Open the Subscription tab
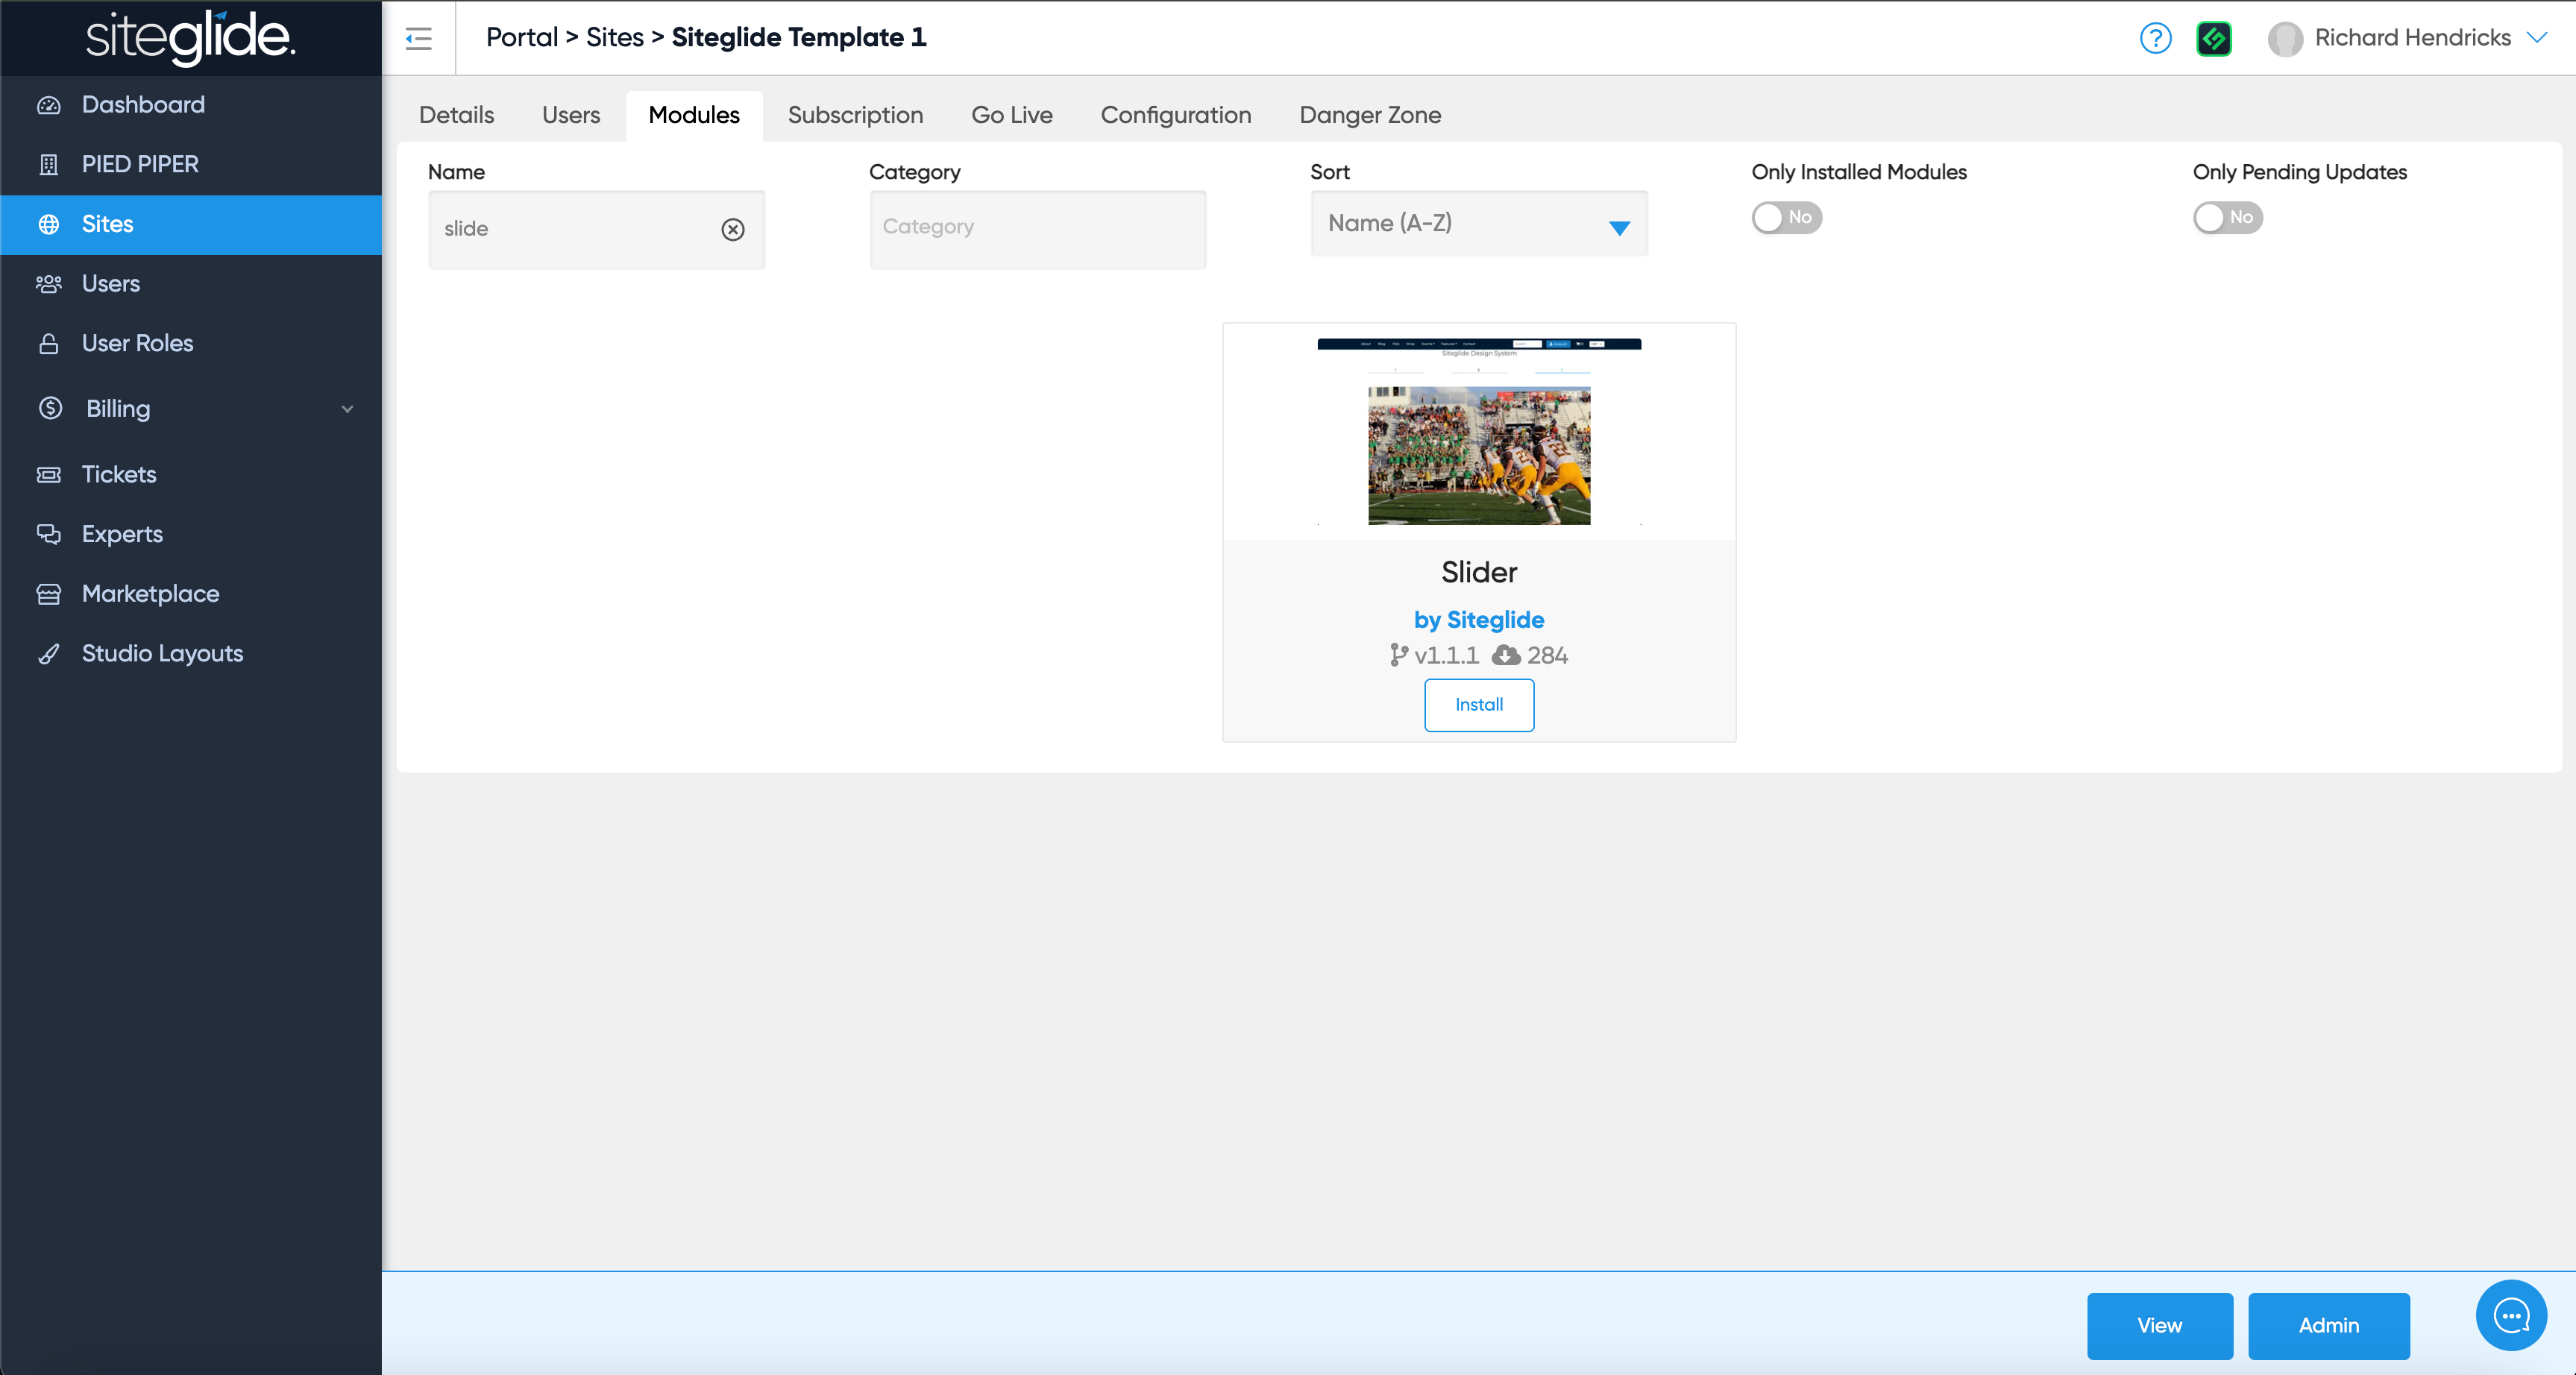2576x1375 pixels. (855, 115)
